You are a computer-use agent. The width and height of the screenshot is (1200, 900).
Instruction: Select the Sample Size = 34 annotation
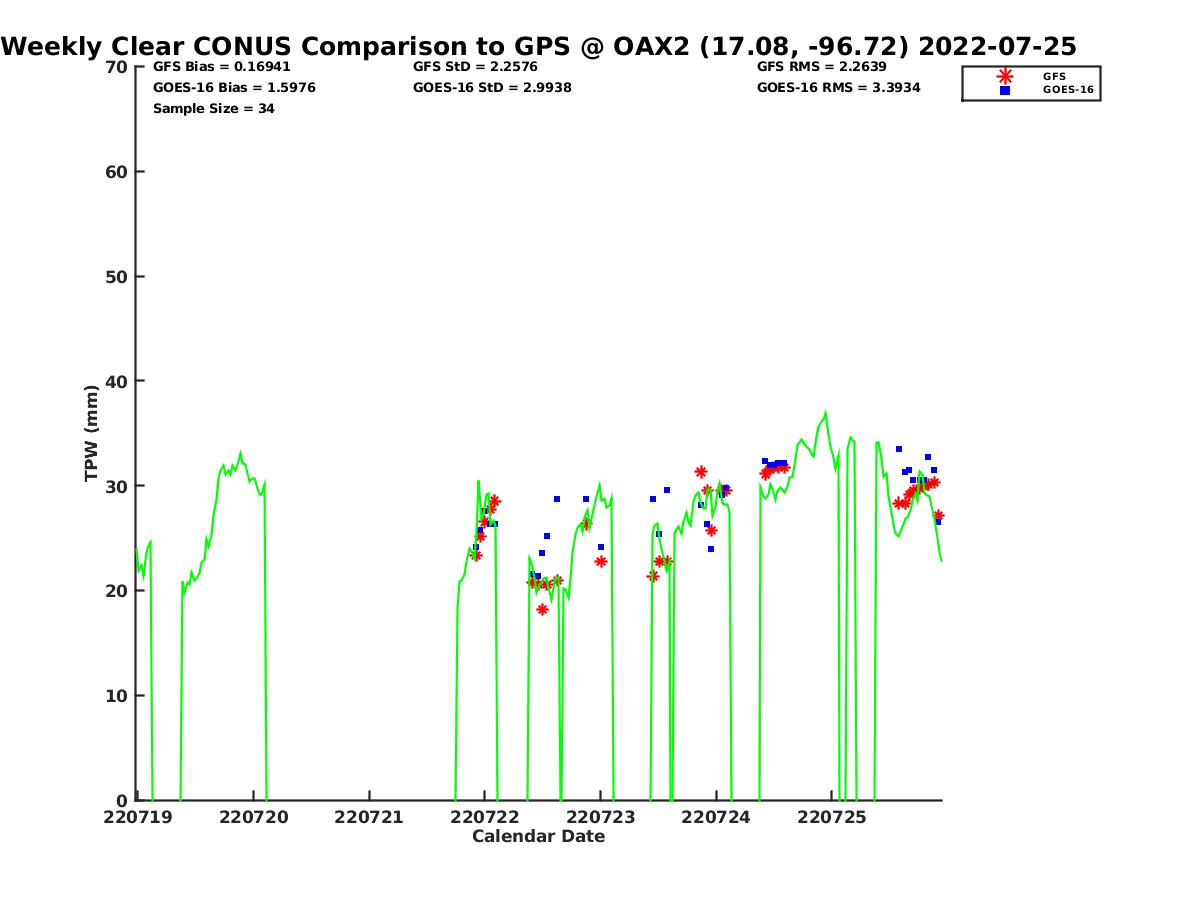click(213, 109)
